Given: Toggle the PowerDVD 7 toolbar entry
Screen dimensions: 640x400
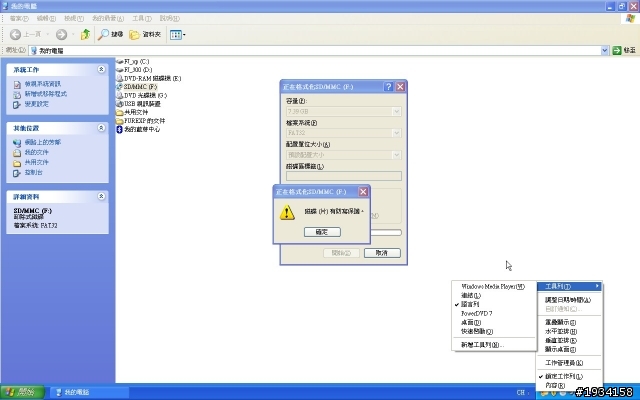Looking at the screenshot, I should point(494,313).
